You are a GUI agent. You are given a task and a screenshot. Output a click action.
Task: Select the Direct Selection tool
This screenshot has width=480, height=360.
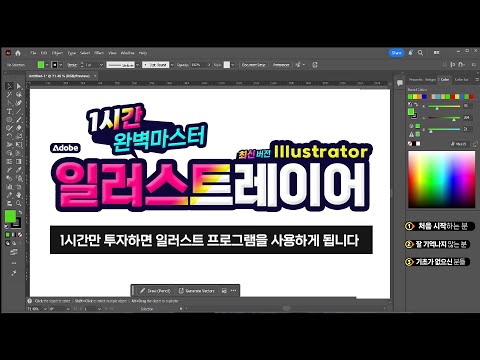(x=19, y=86)
